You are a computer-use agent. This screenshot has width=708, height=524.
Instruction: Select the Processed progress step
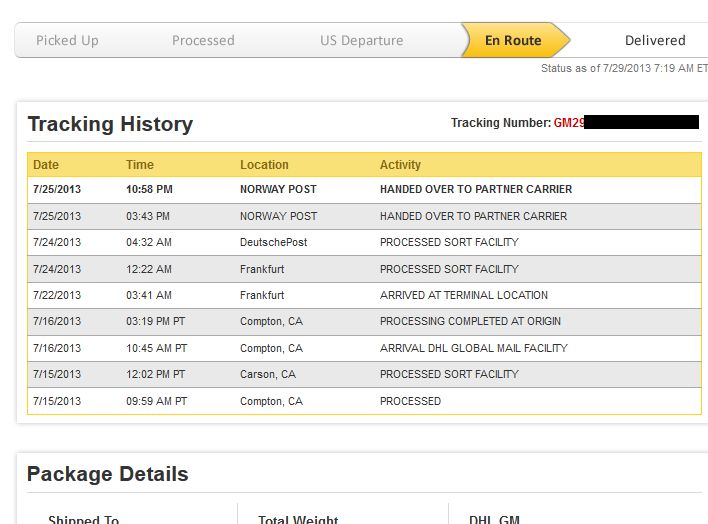[x=203, y=41]
